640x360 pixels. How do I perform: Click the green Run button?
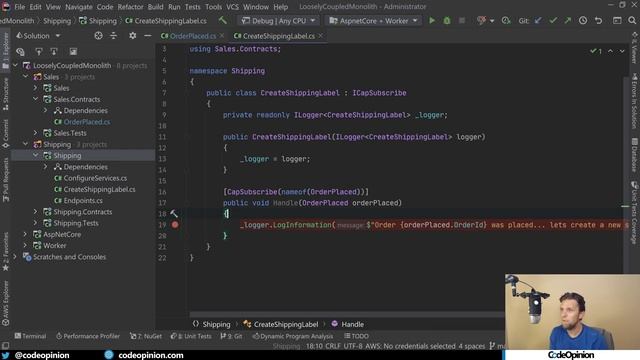click(x=432, y=20)
